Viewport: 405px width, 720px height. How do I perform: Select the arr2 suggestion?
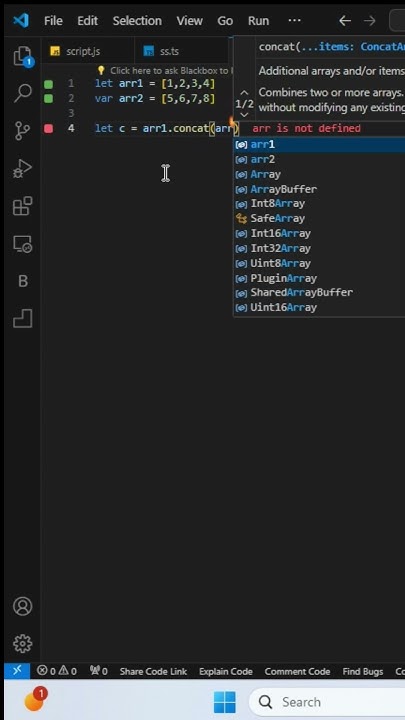point(319,159)
